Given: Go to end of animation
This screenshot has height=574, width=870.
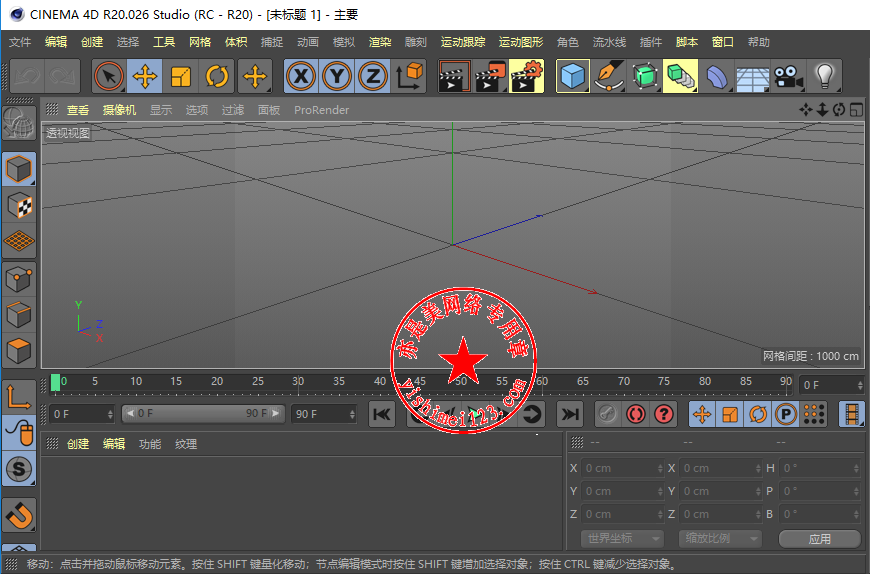Looking at the screenshot, I should click(x=570, y=414).
